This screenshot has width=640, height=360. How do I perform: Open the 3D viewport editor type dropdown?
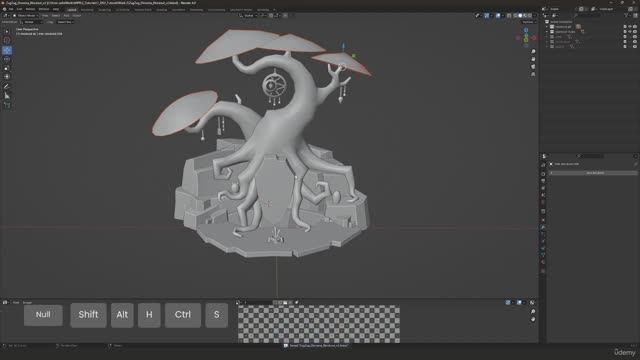[6, 16]
